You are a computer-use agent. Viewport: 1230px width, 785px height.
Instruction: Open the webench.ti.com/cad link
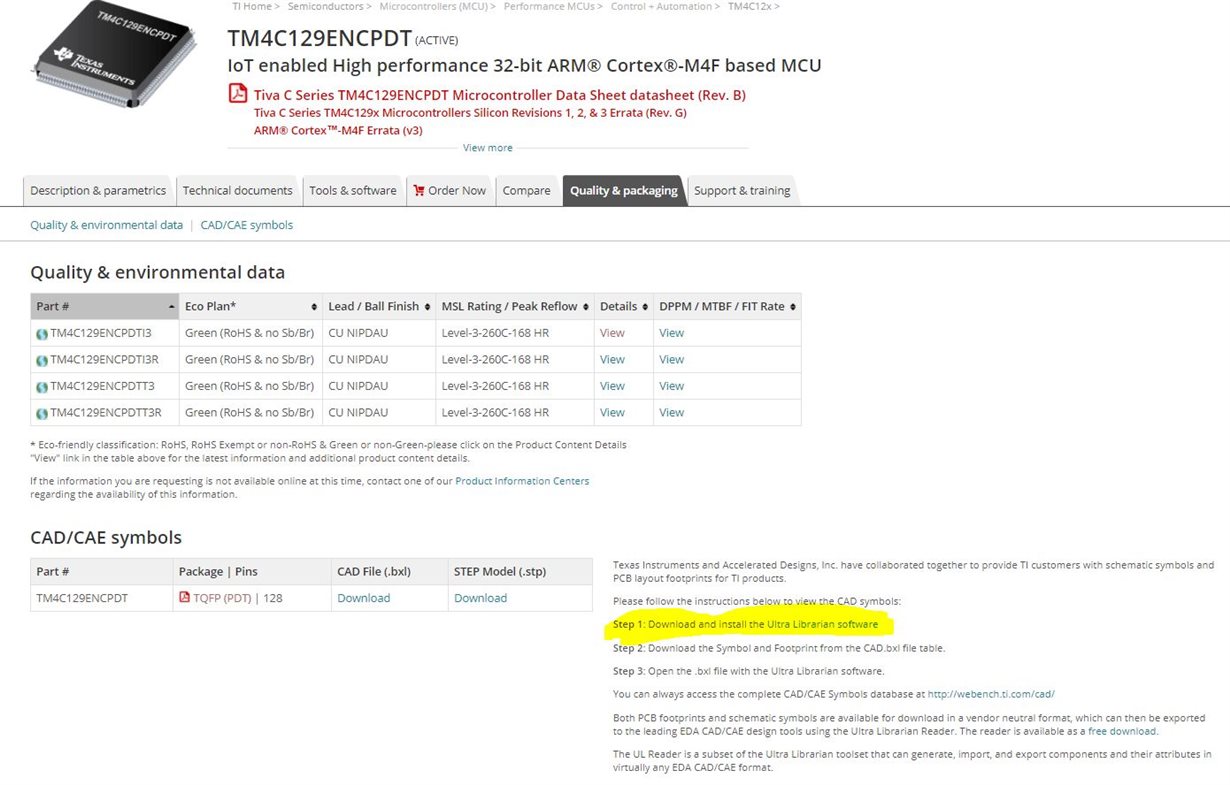point(991,694)
